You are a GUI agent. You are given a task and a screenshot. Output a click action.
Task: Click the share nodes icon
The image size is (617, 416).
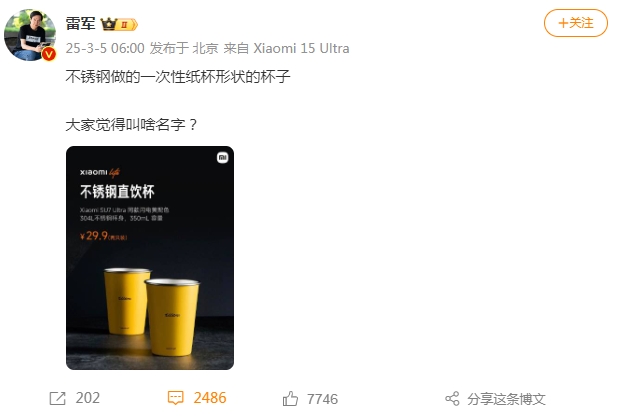453,399
